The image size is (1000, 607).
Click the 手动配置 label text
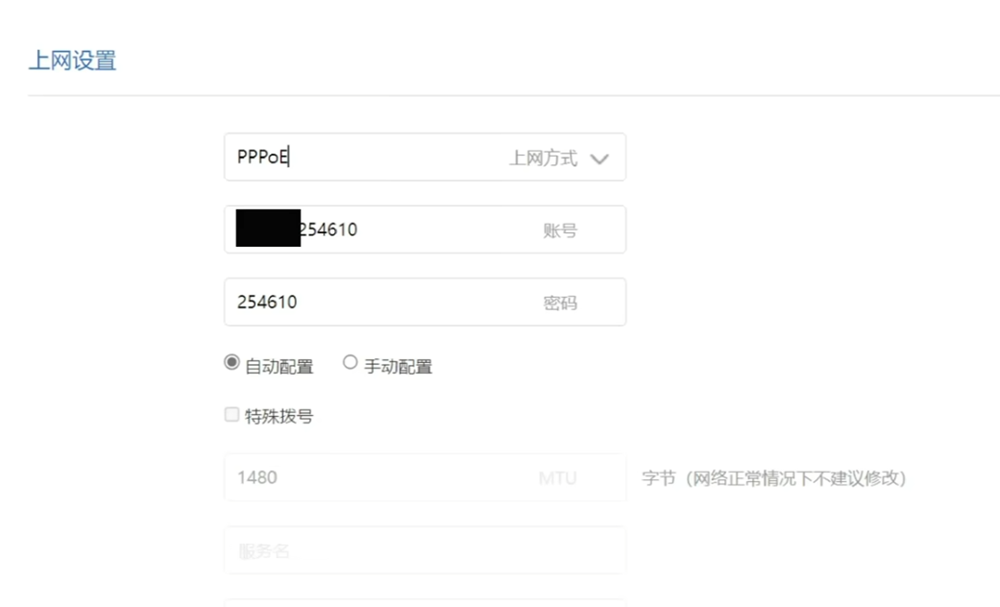click(x=398, y=367)
